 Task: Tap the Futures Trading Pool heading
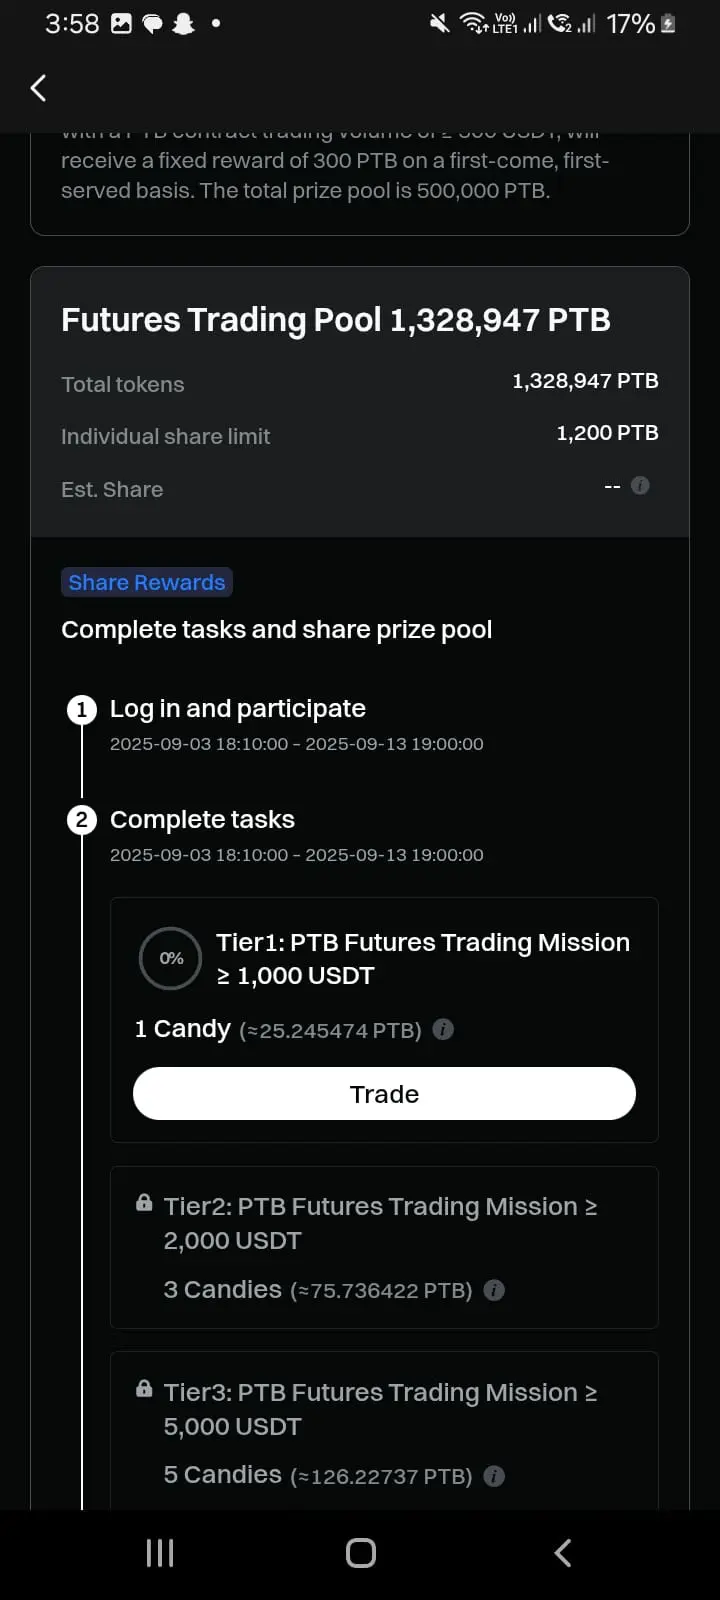(x=336, y=320)
